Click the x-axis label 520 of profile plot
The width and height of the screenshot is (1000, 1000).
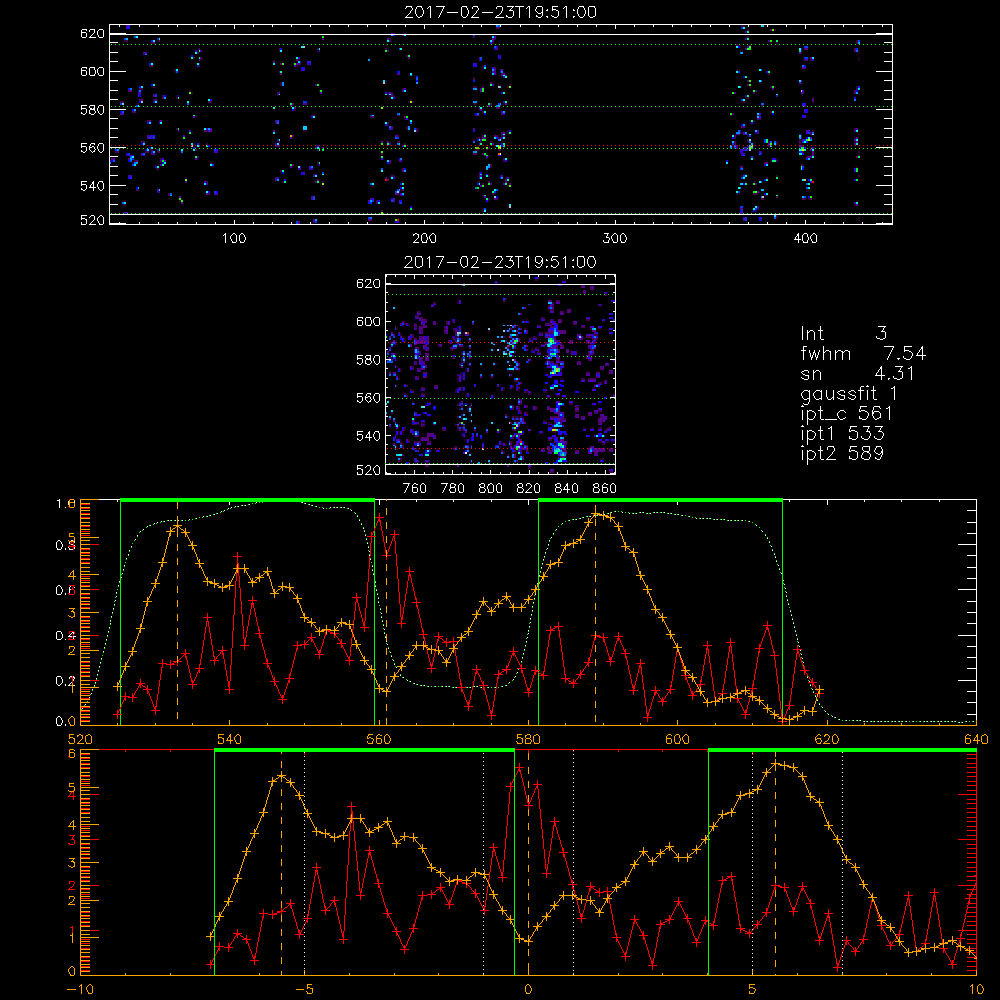click(80, 740)
